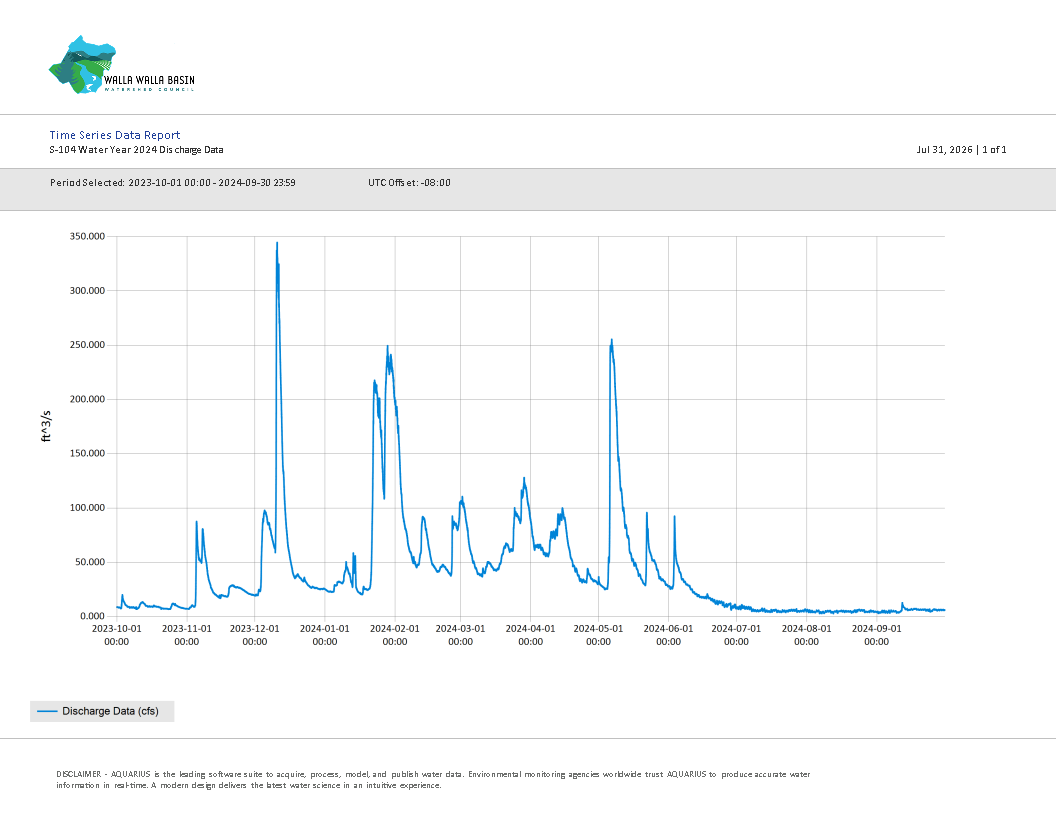Click the 200.000 y-axis label
This screenshot has width=1056, height=816.
(88, 399)
